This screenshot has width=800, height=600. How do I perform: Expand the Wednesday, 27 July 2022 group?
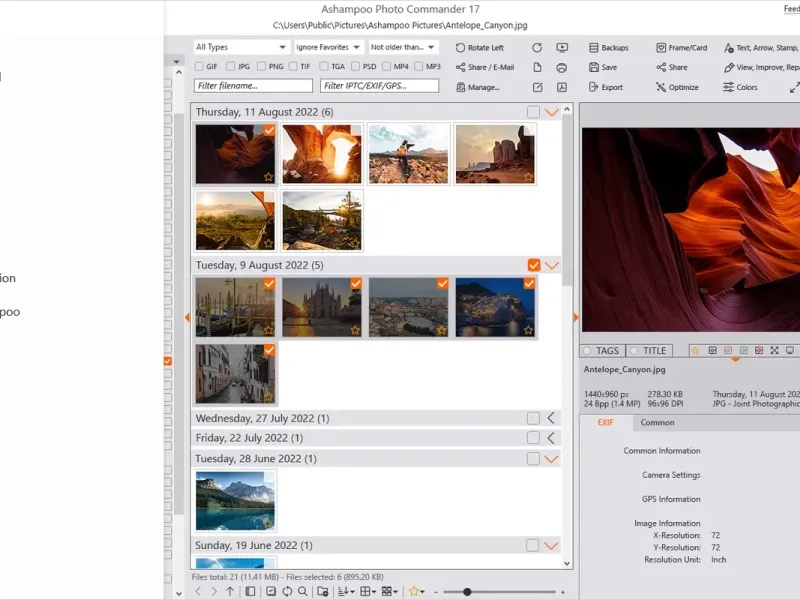click(551, 418)
